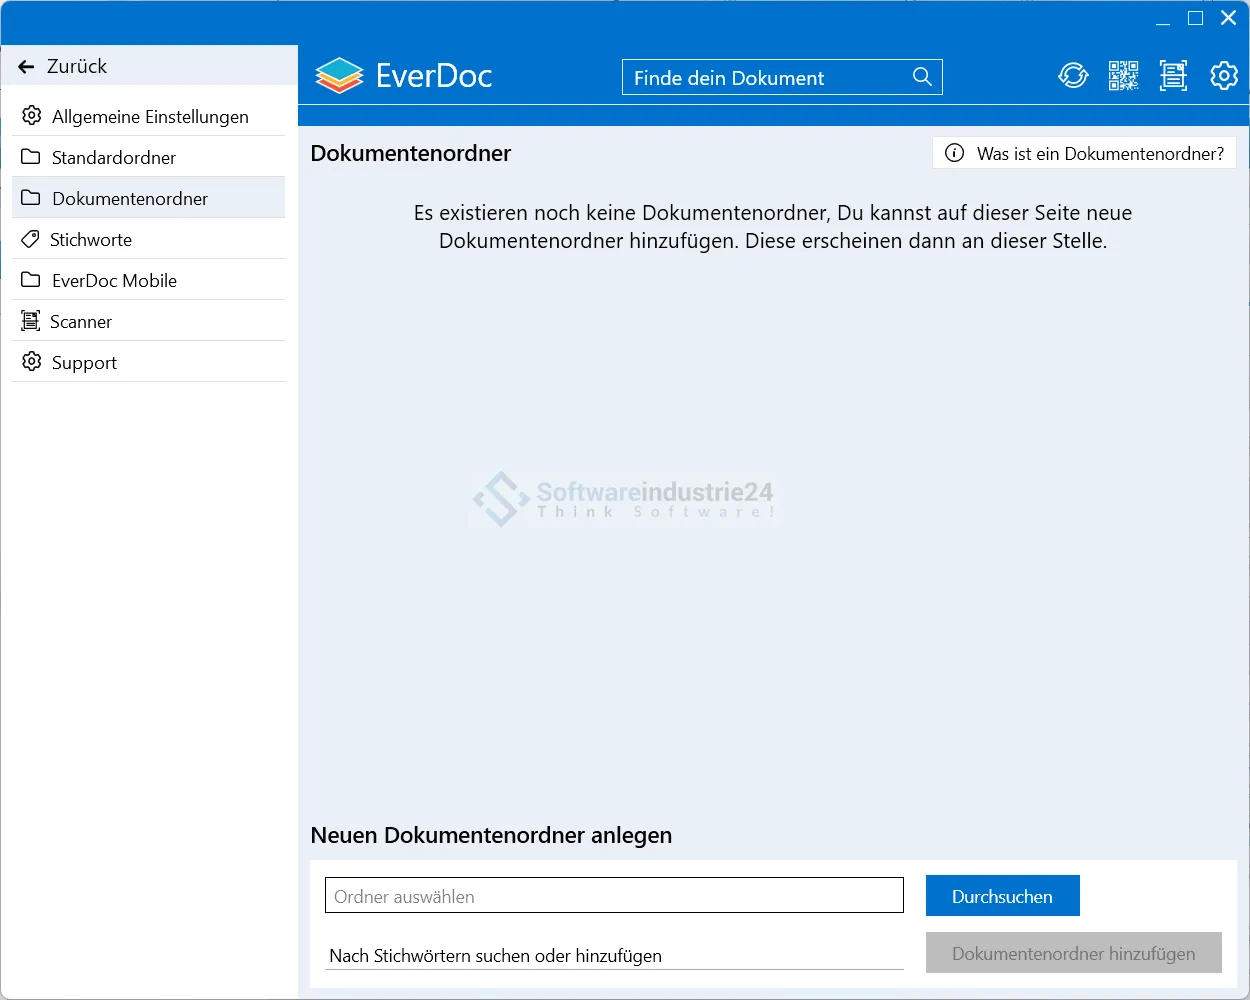Click the magnifier search icon
This screenshot has height=1000, width=1250.
pyautogui.click(x=922, y=77)
